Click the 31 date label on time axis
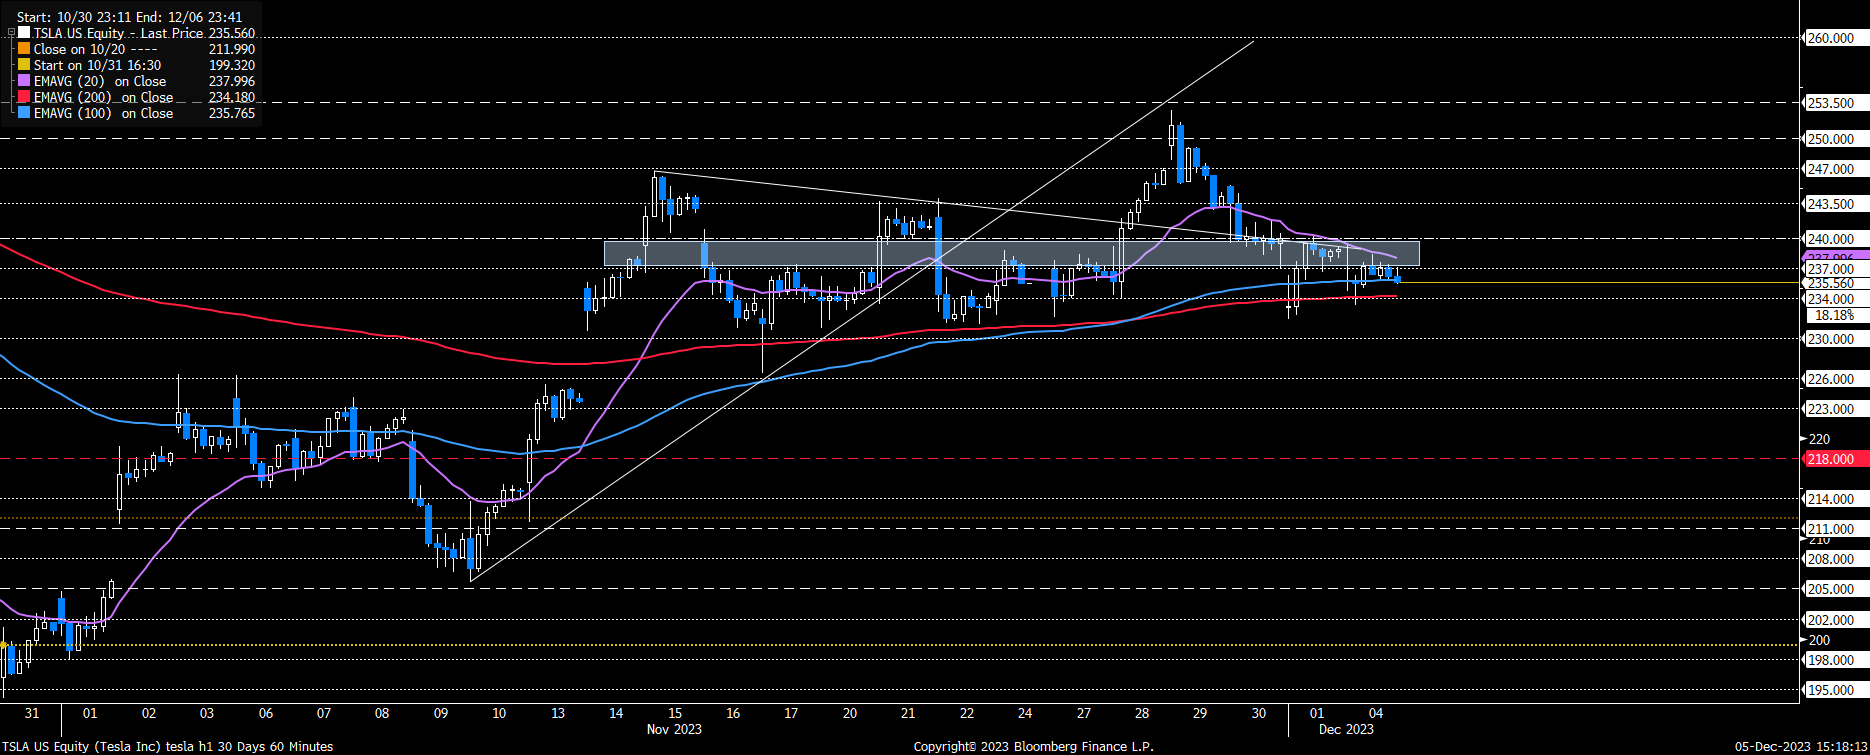Screen dimensions: 1870x755 pyautogui.click(x=32, y=713)
